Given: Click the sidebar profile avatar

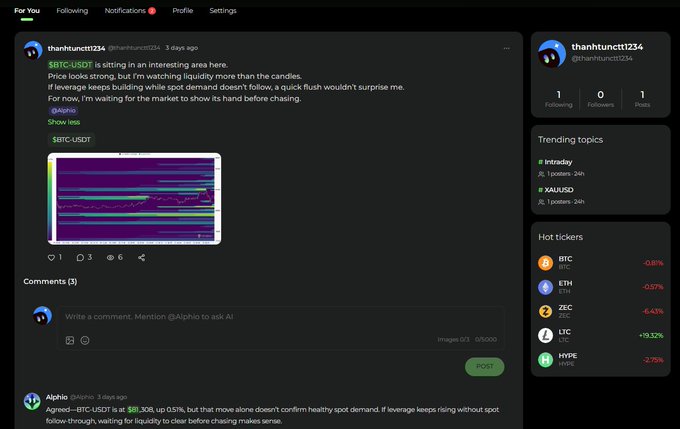Looking at the screenshot, I should tap(552, 54).
